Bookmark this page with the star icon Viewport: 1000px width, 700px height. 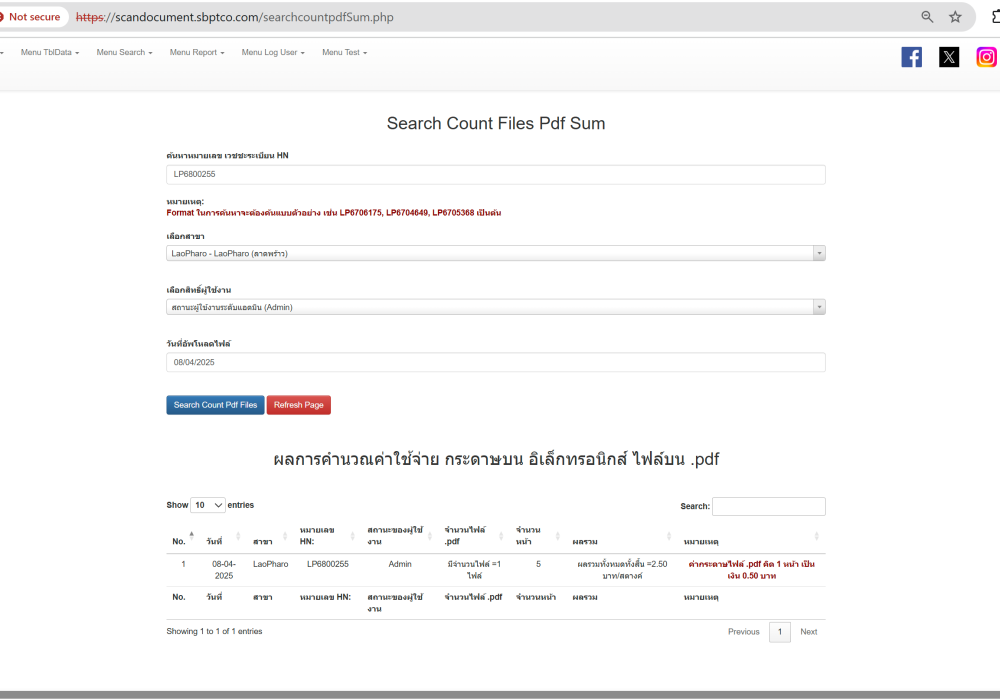(x=955, y=17)
